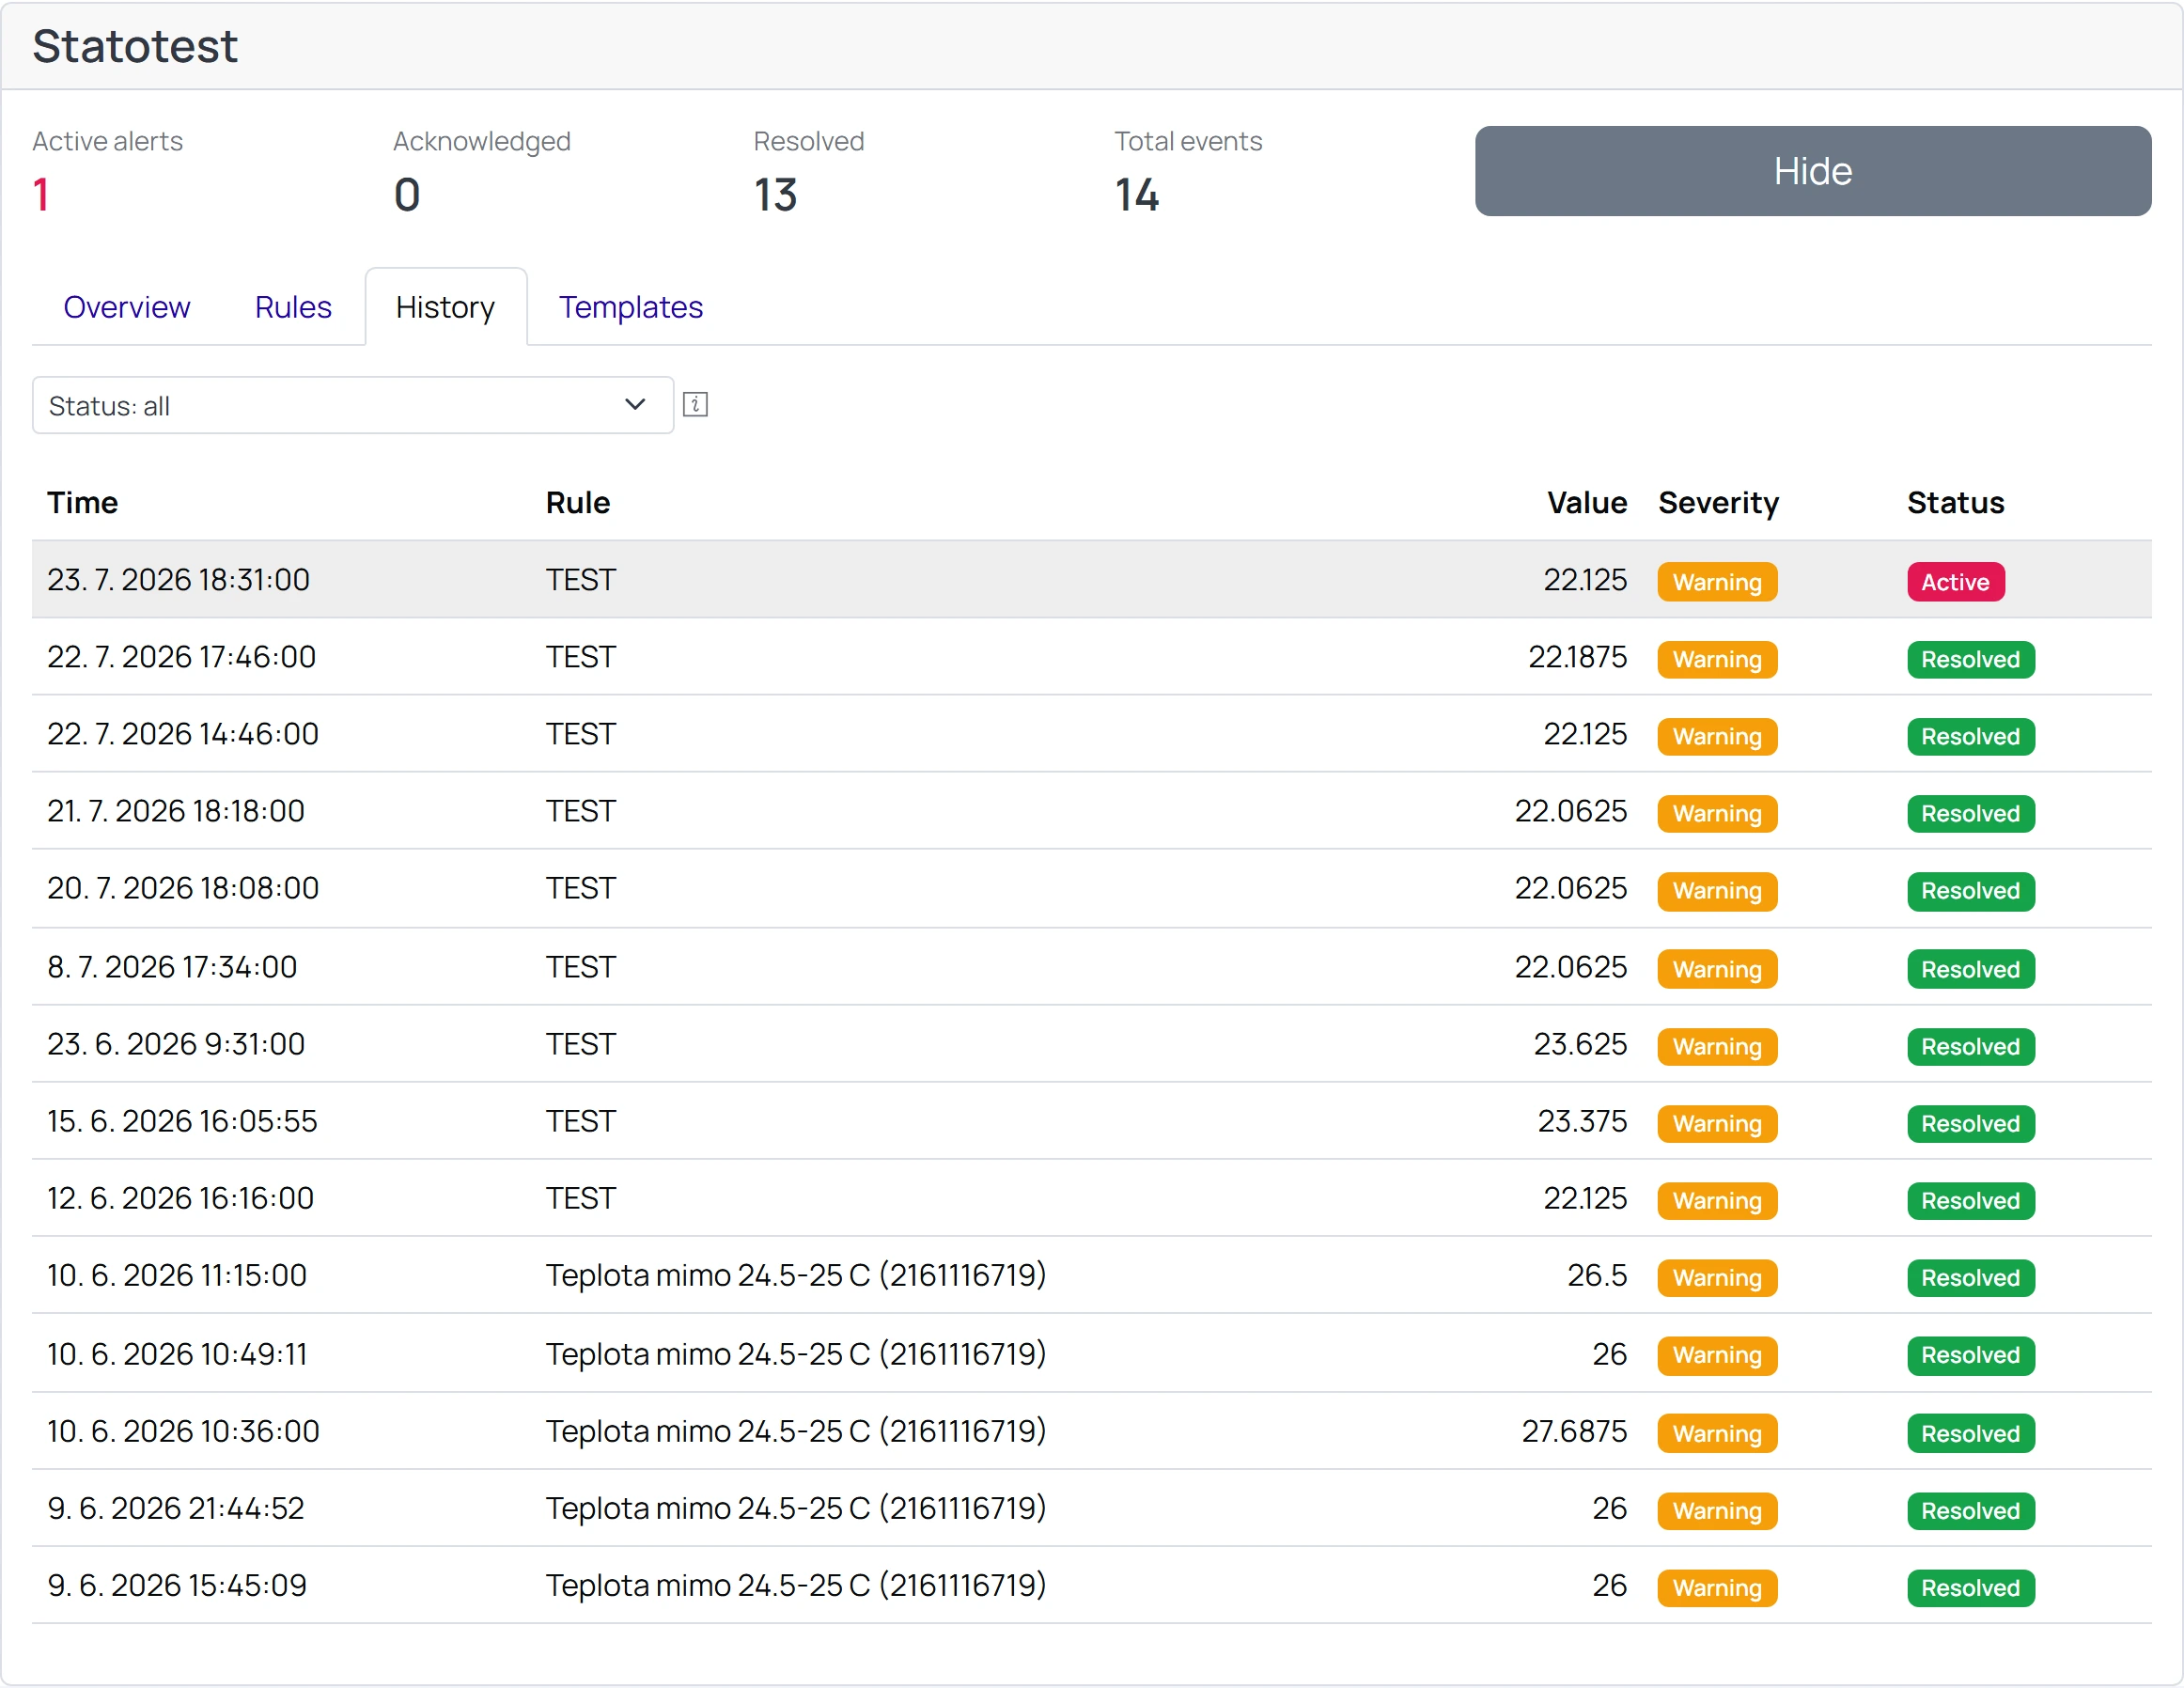Click the Value column header

[x=1587, y=503]
